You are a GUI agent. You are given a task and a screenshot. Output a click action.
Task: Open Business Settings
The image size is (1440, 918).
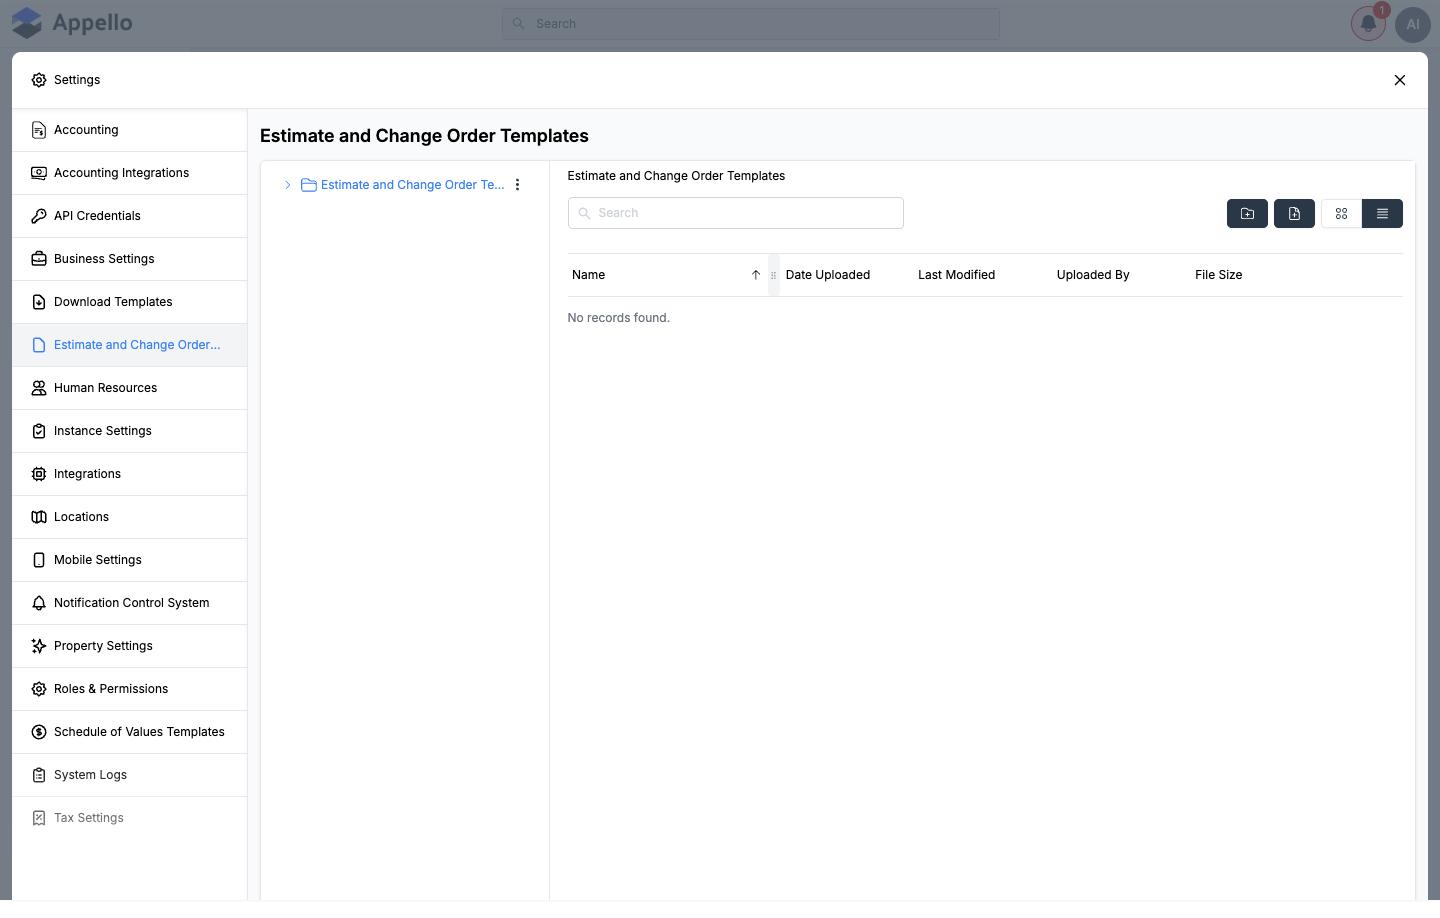click(x=130, y=259)
